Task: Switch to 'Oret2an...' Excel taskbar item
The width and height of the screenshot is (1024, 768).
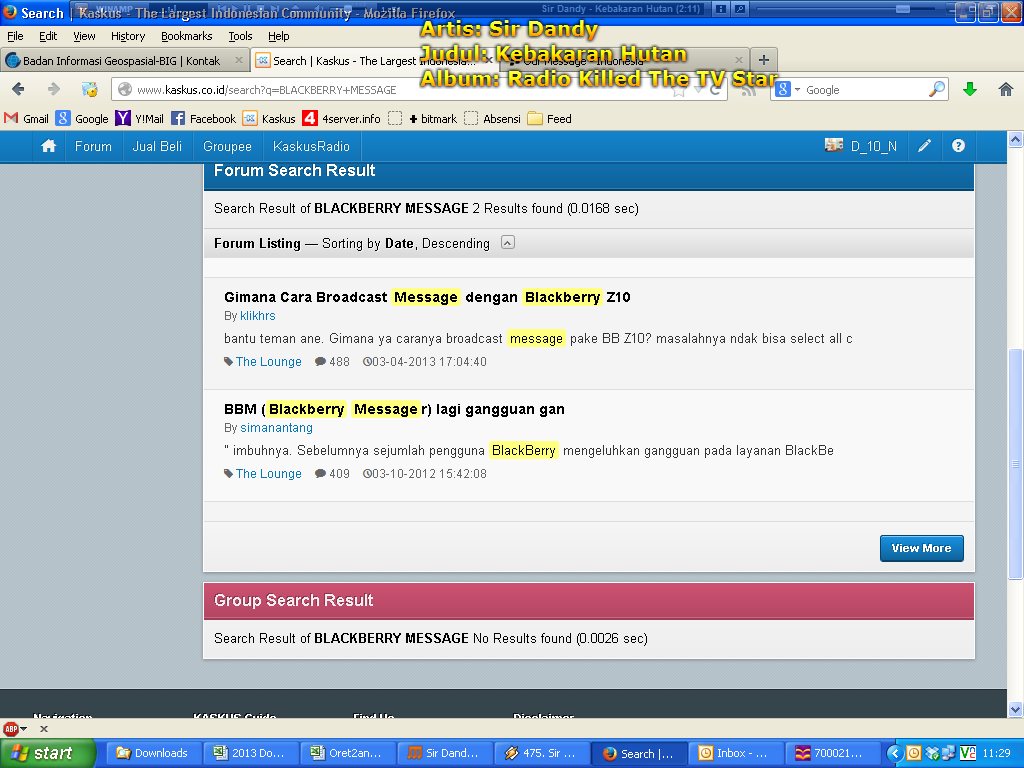Action: click(347, 753)
